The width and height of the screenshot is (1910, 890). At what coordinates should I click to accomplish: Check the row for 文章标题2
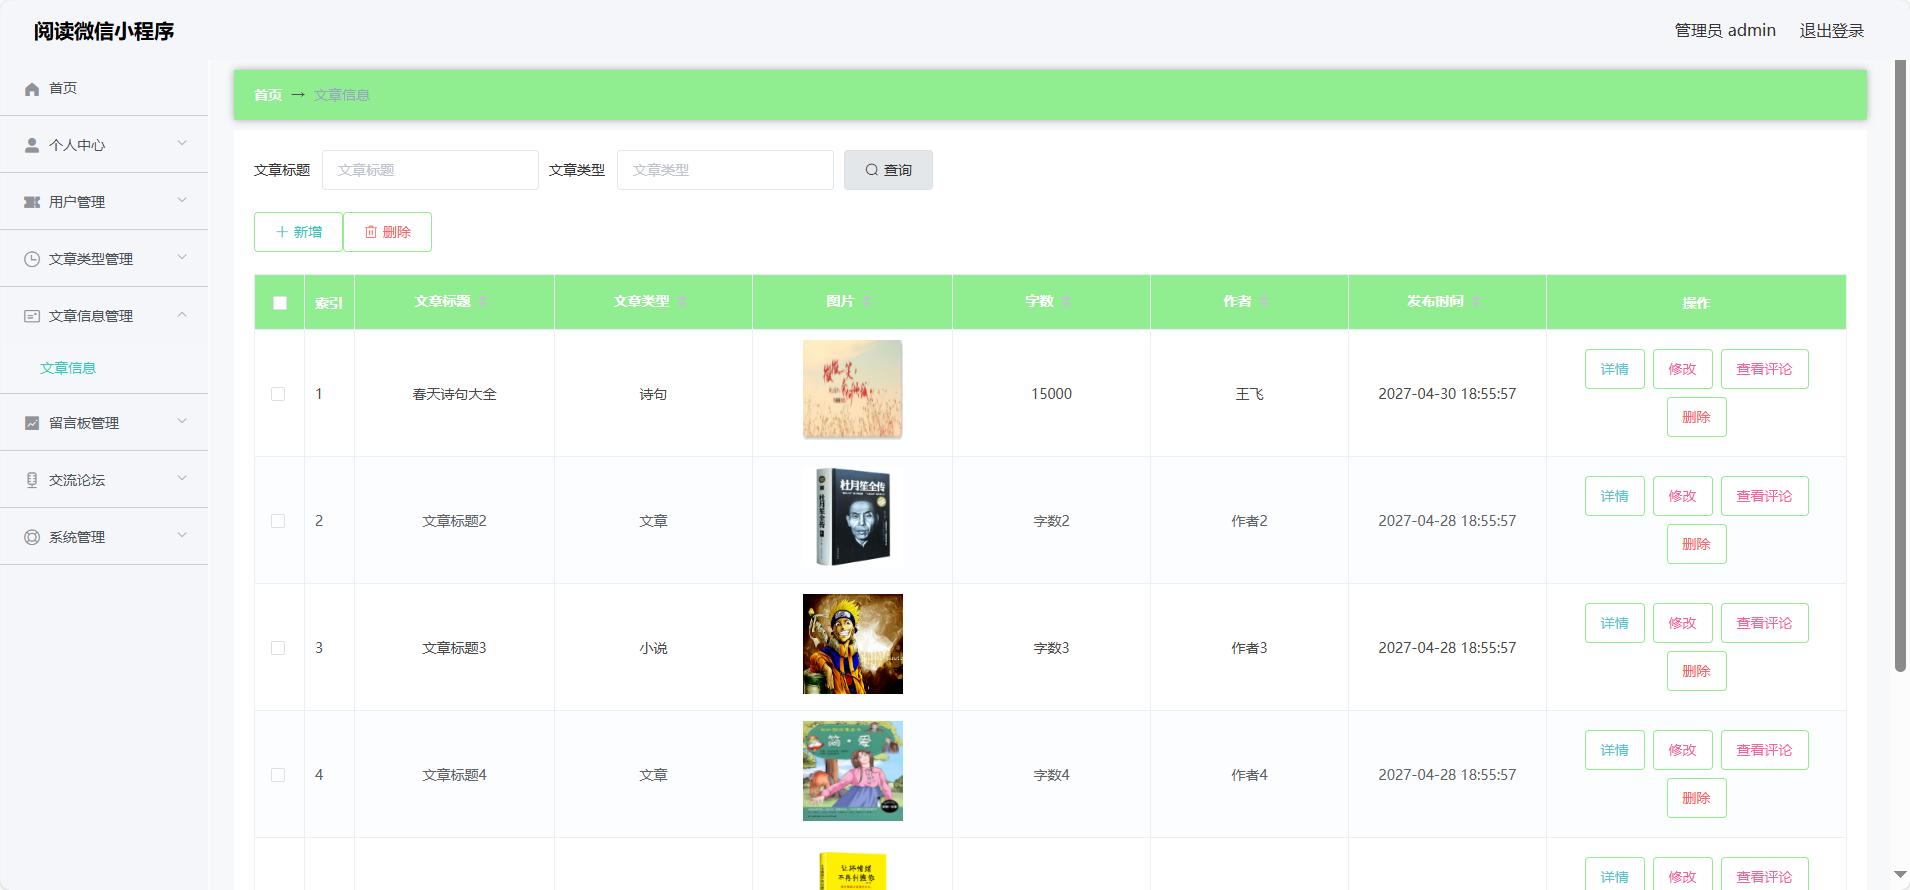pos(278,521)
